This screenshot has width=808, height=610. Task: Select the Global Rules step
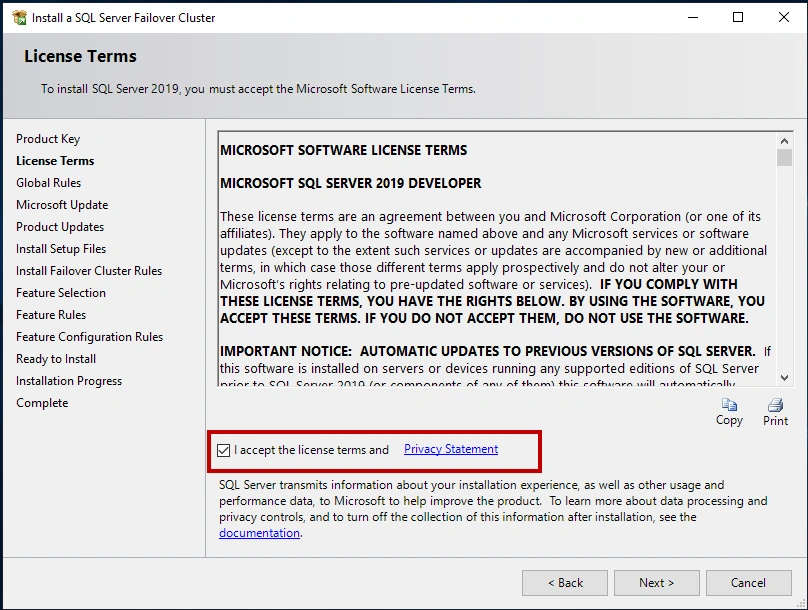coord(48,183)
